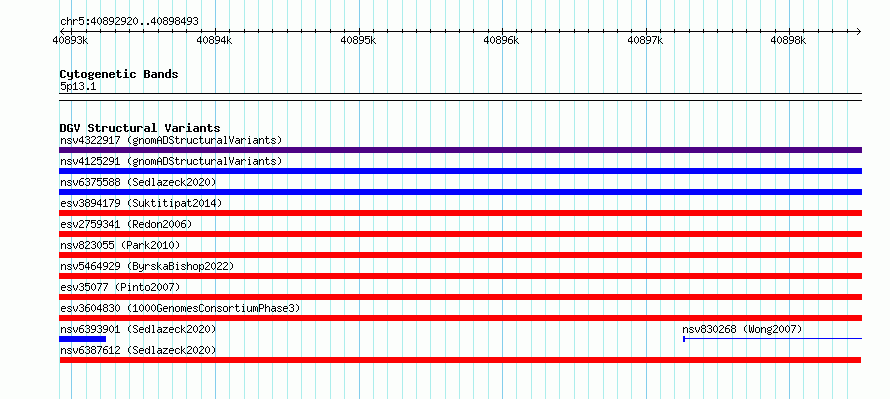Select the dark purple nsv4322917 variant bar
This screenshot has width=890, height=399.
tap(460, 150)
